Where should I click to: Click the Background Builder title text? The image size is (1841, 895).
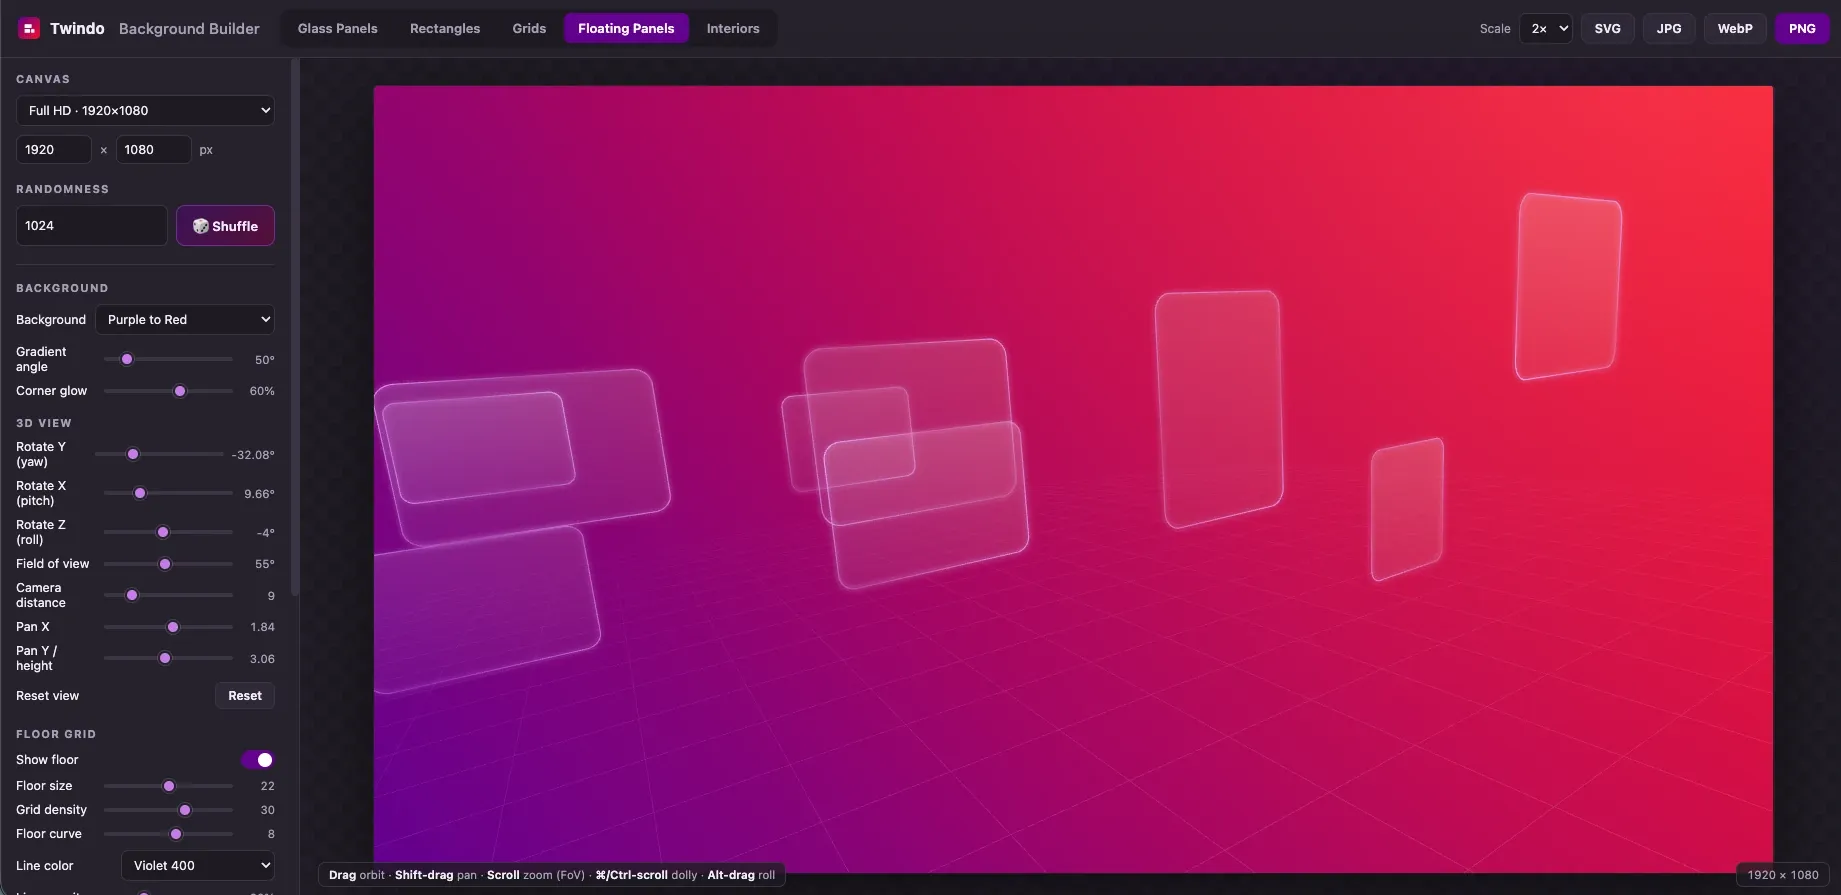click(x=189, y=28)
